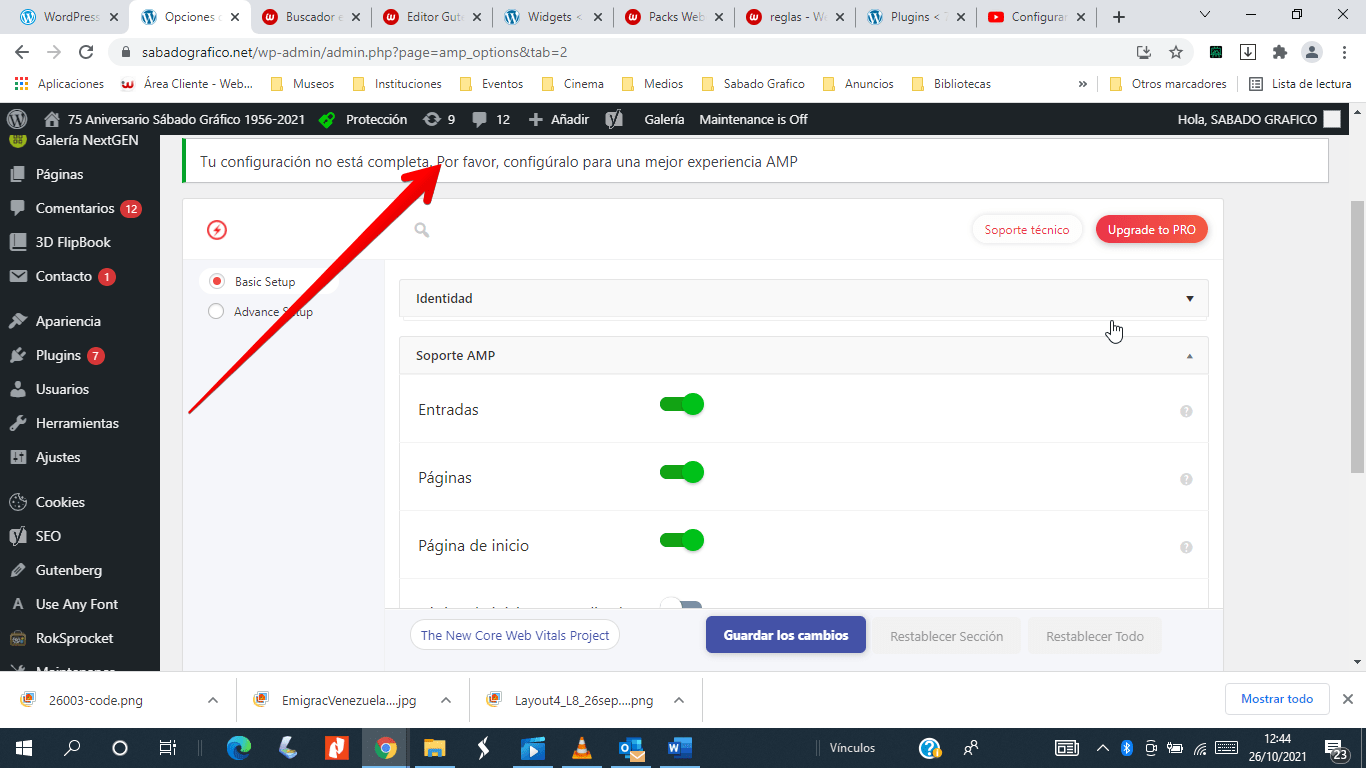Open help tooltip for Páginas row

[1186, 479]
